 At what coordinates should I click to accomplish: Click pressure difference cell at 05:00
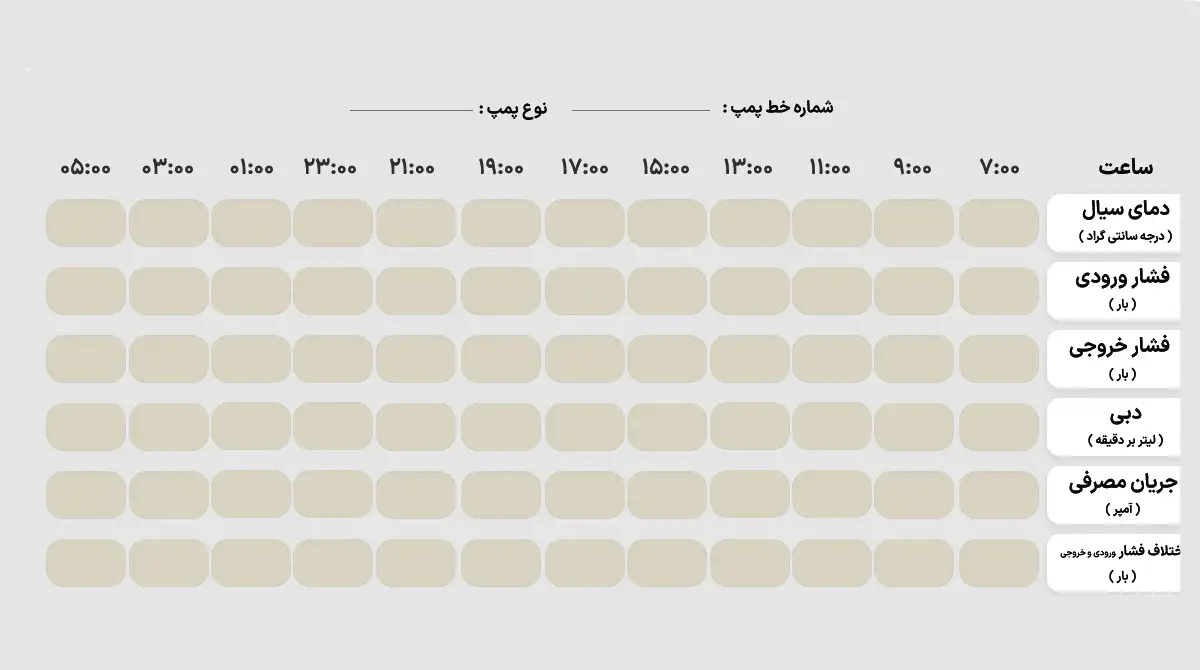coord(86,563)
